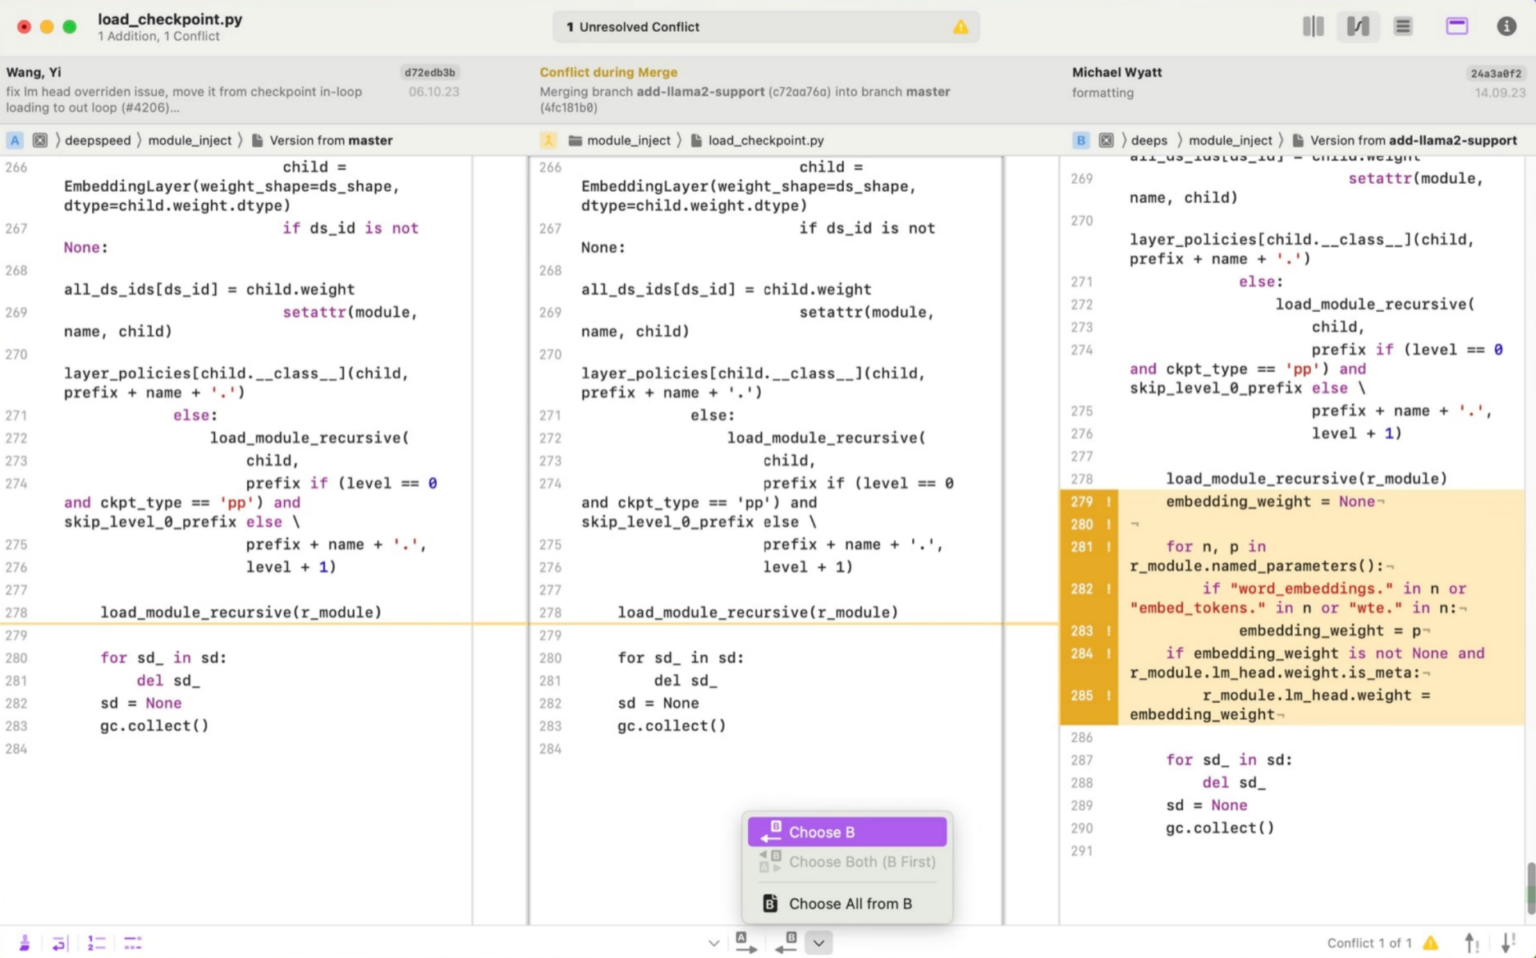Toggle the whitespace cleanup brush icon
The height and width of the screenshot is (958, 1536).
[x=24, y=943]
